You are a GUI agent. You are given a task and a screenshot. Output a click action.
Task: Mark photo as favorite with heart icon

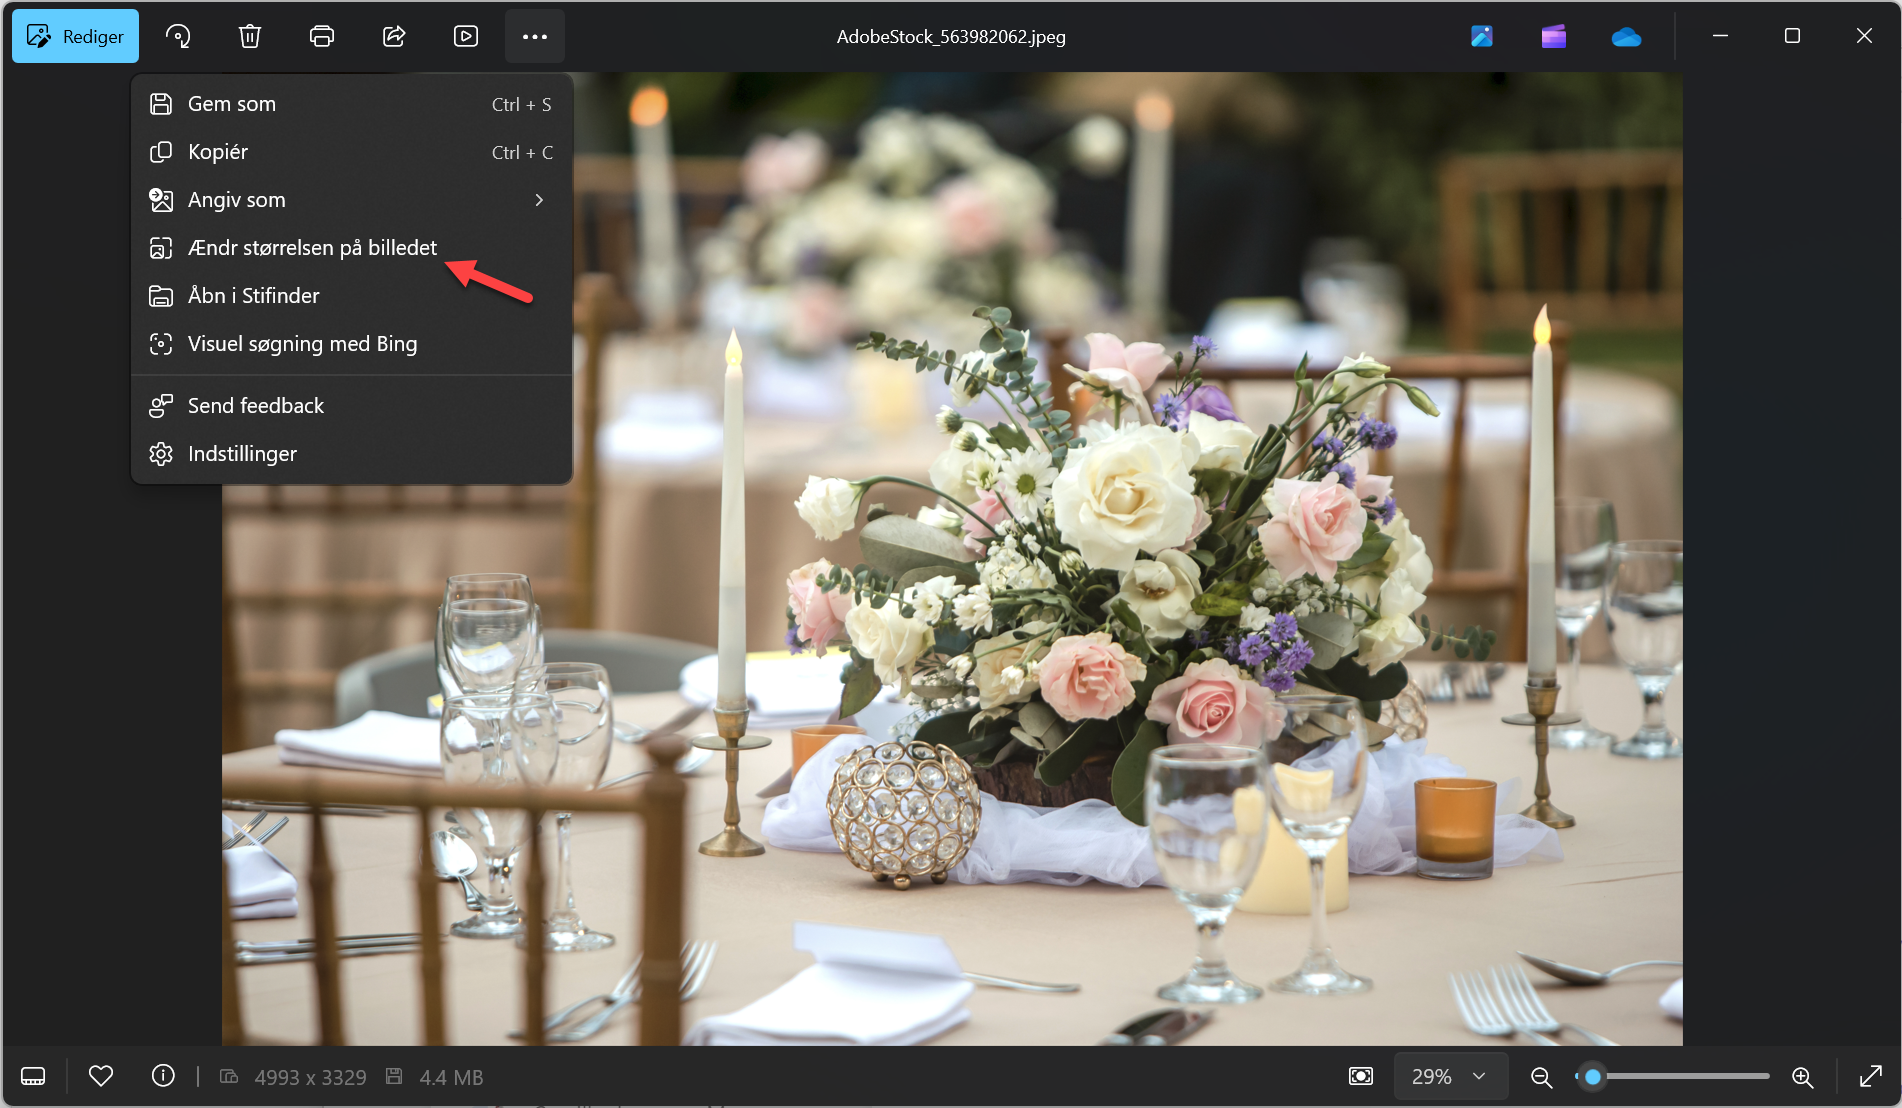(101, 1076)
